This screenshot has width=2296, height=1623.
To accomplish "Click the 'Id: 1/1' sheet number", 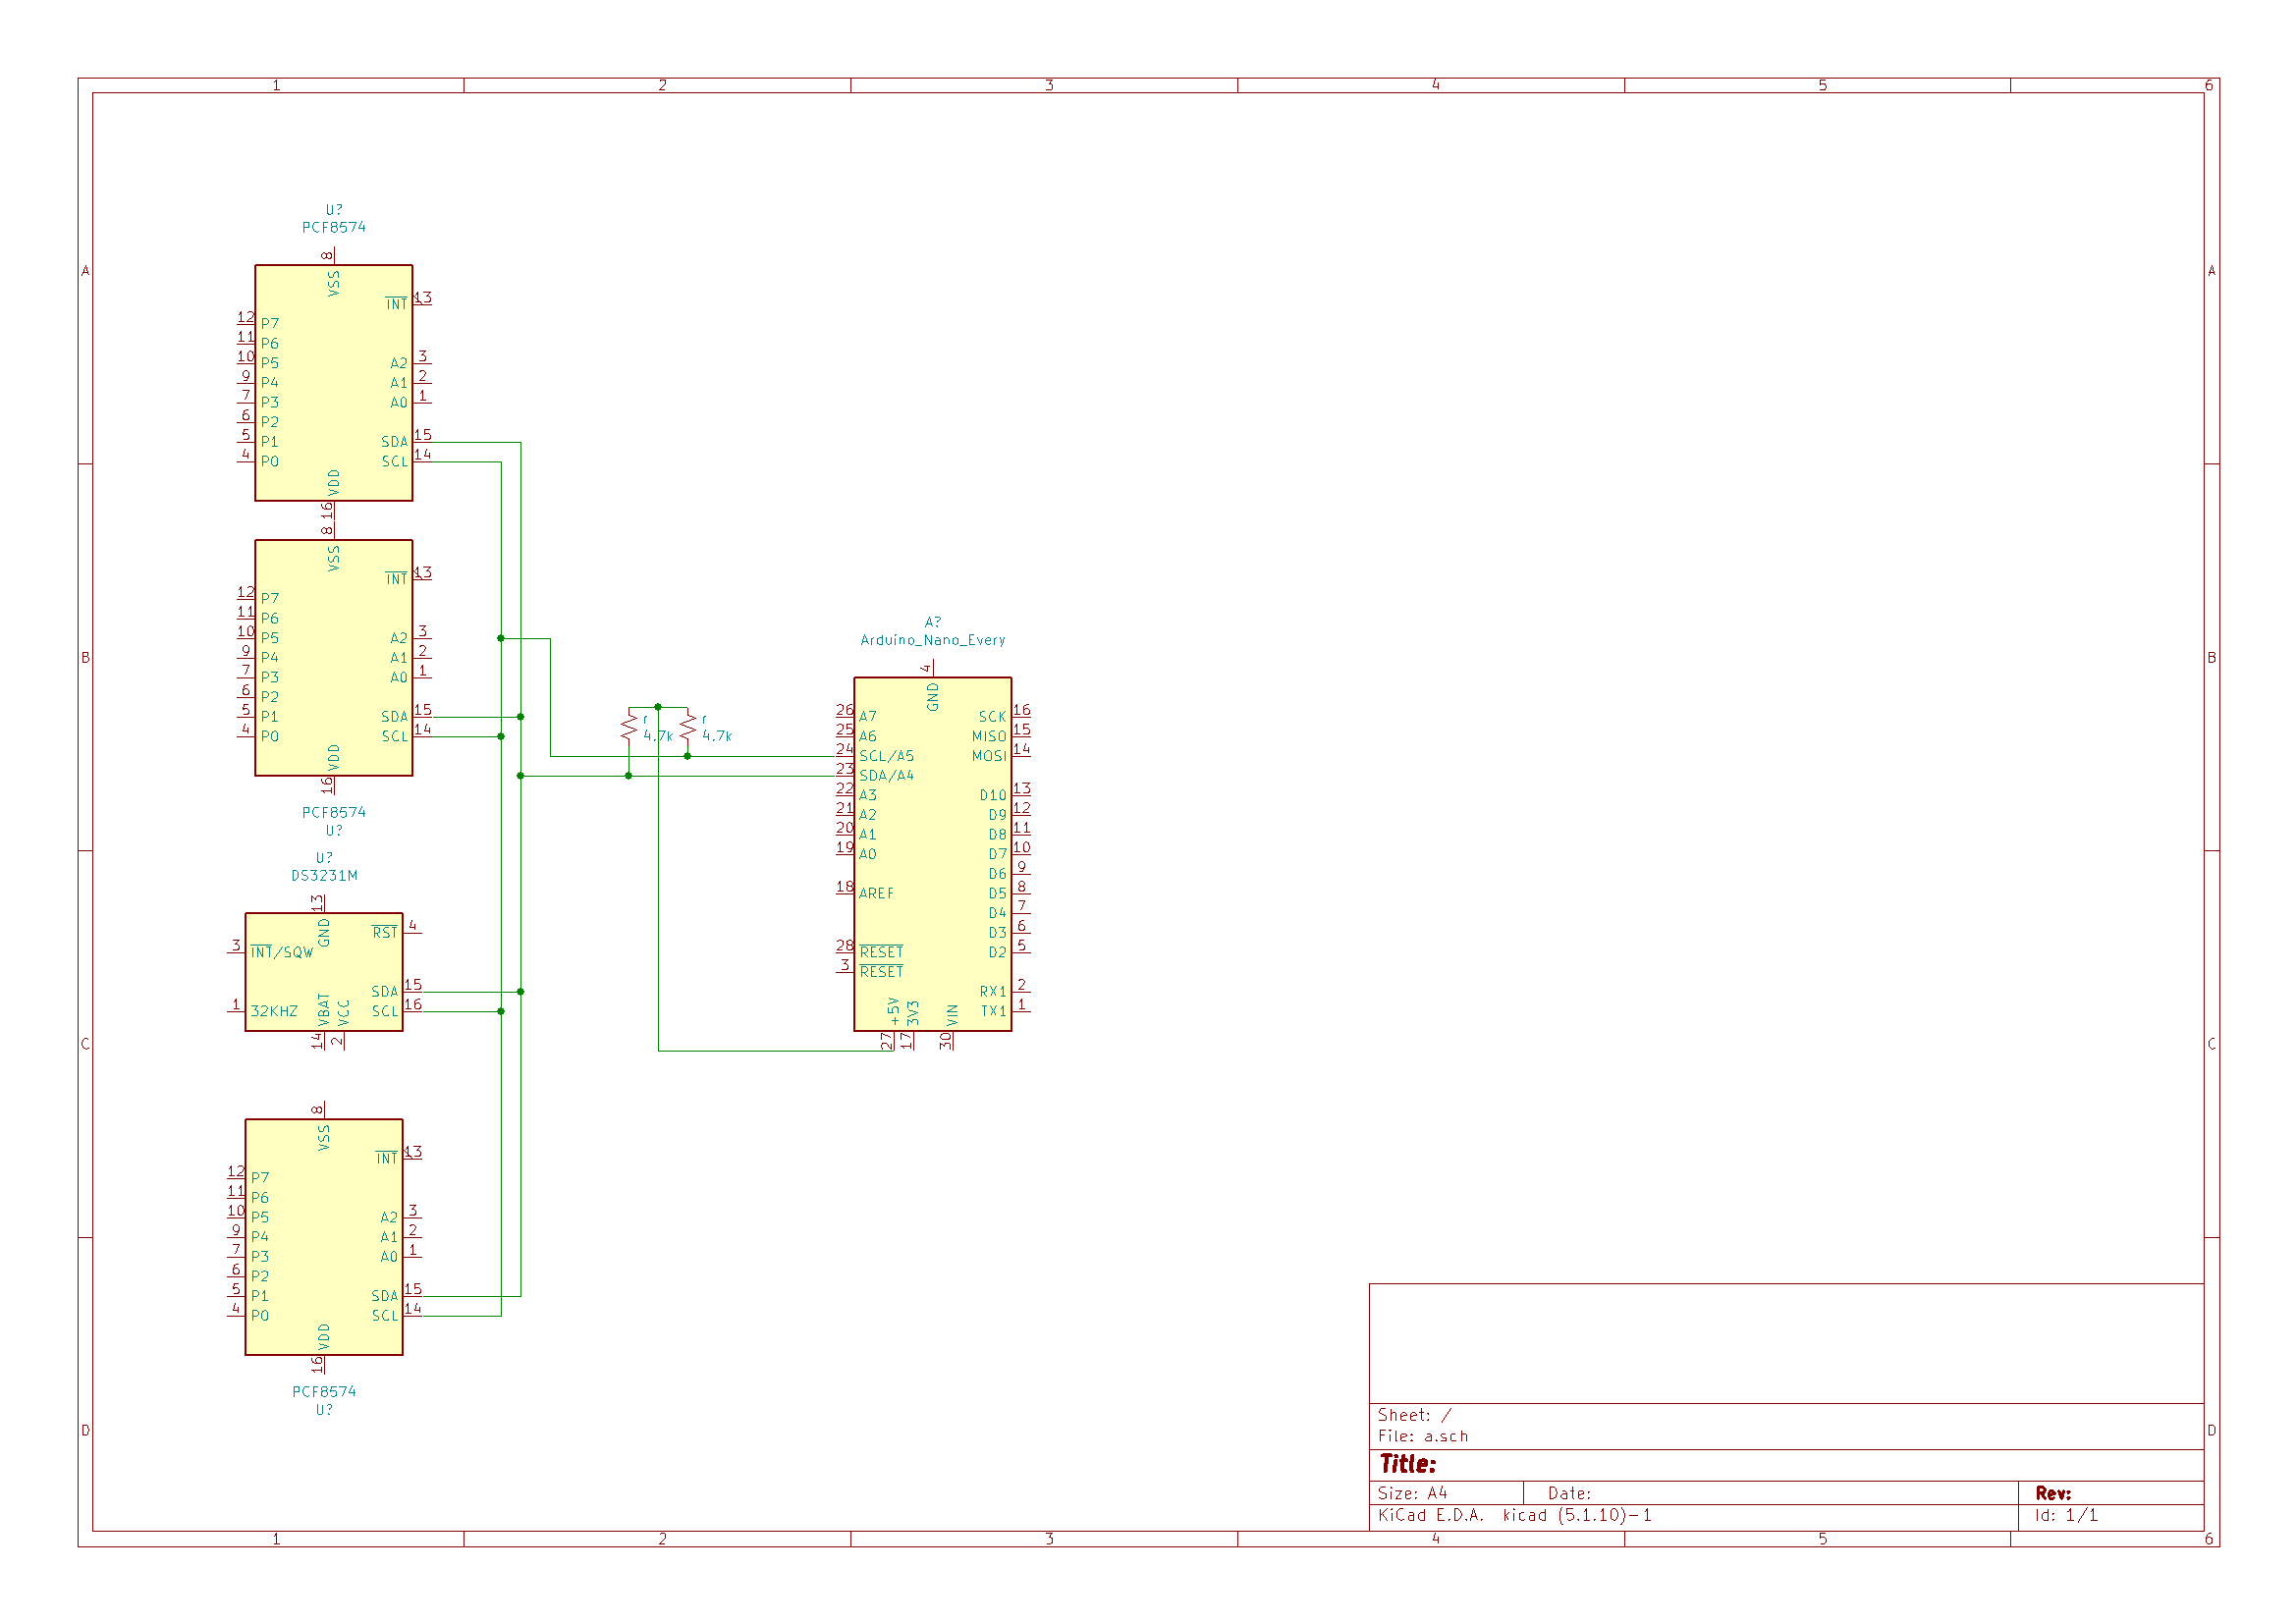I will tap(2066, 1516).
